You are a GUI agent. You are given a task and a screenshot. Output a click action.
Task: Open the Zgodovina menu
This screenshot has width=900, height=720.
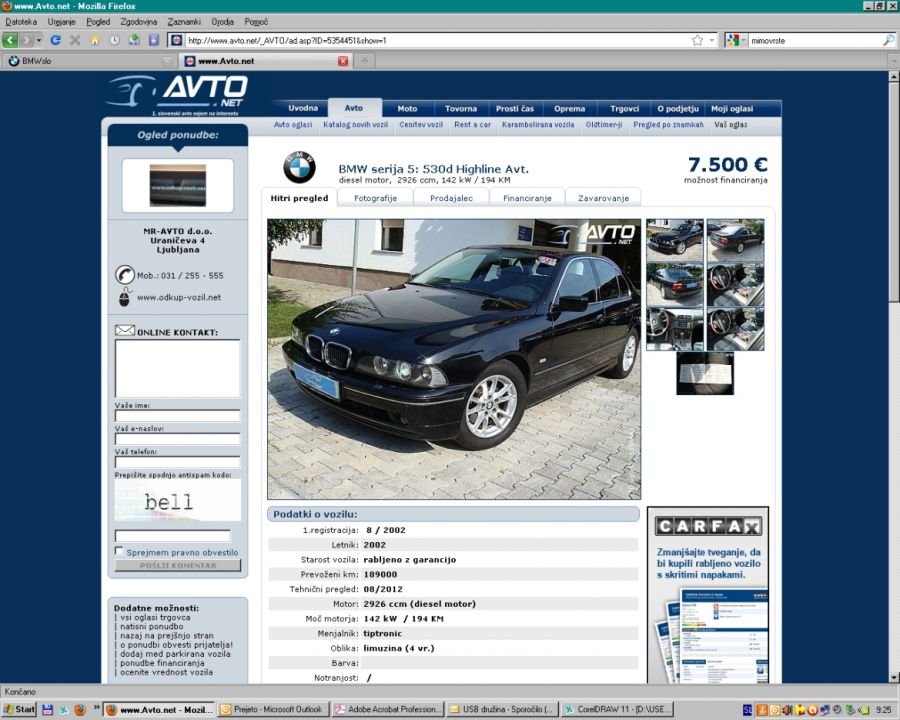coord(139,22)
